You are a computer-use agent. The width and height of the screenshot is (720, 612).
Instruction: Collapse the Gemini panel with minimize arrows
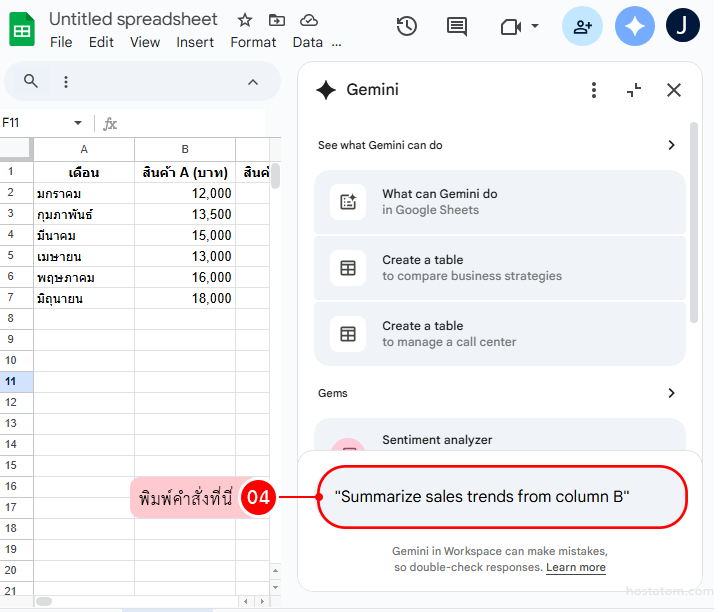[x=634, y=90]
